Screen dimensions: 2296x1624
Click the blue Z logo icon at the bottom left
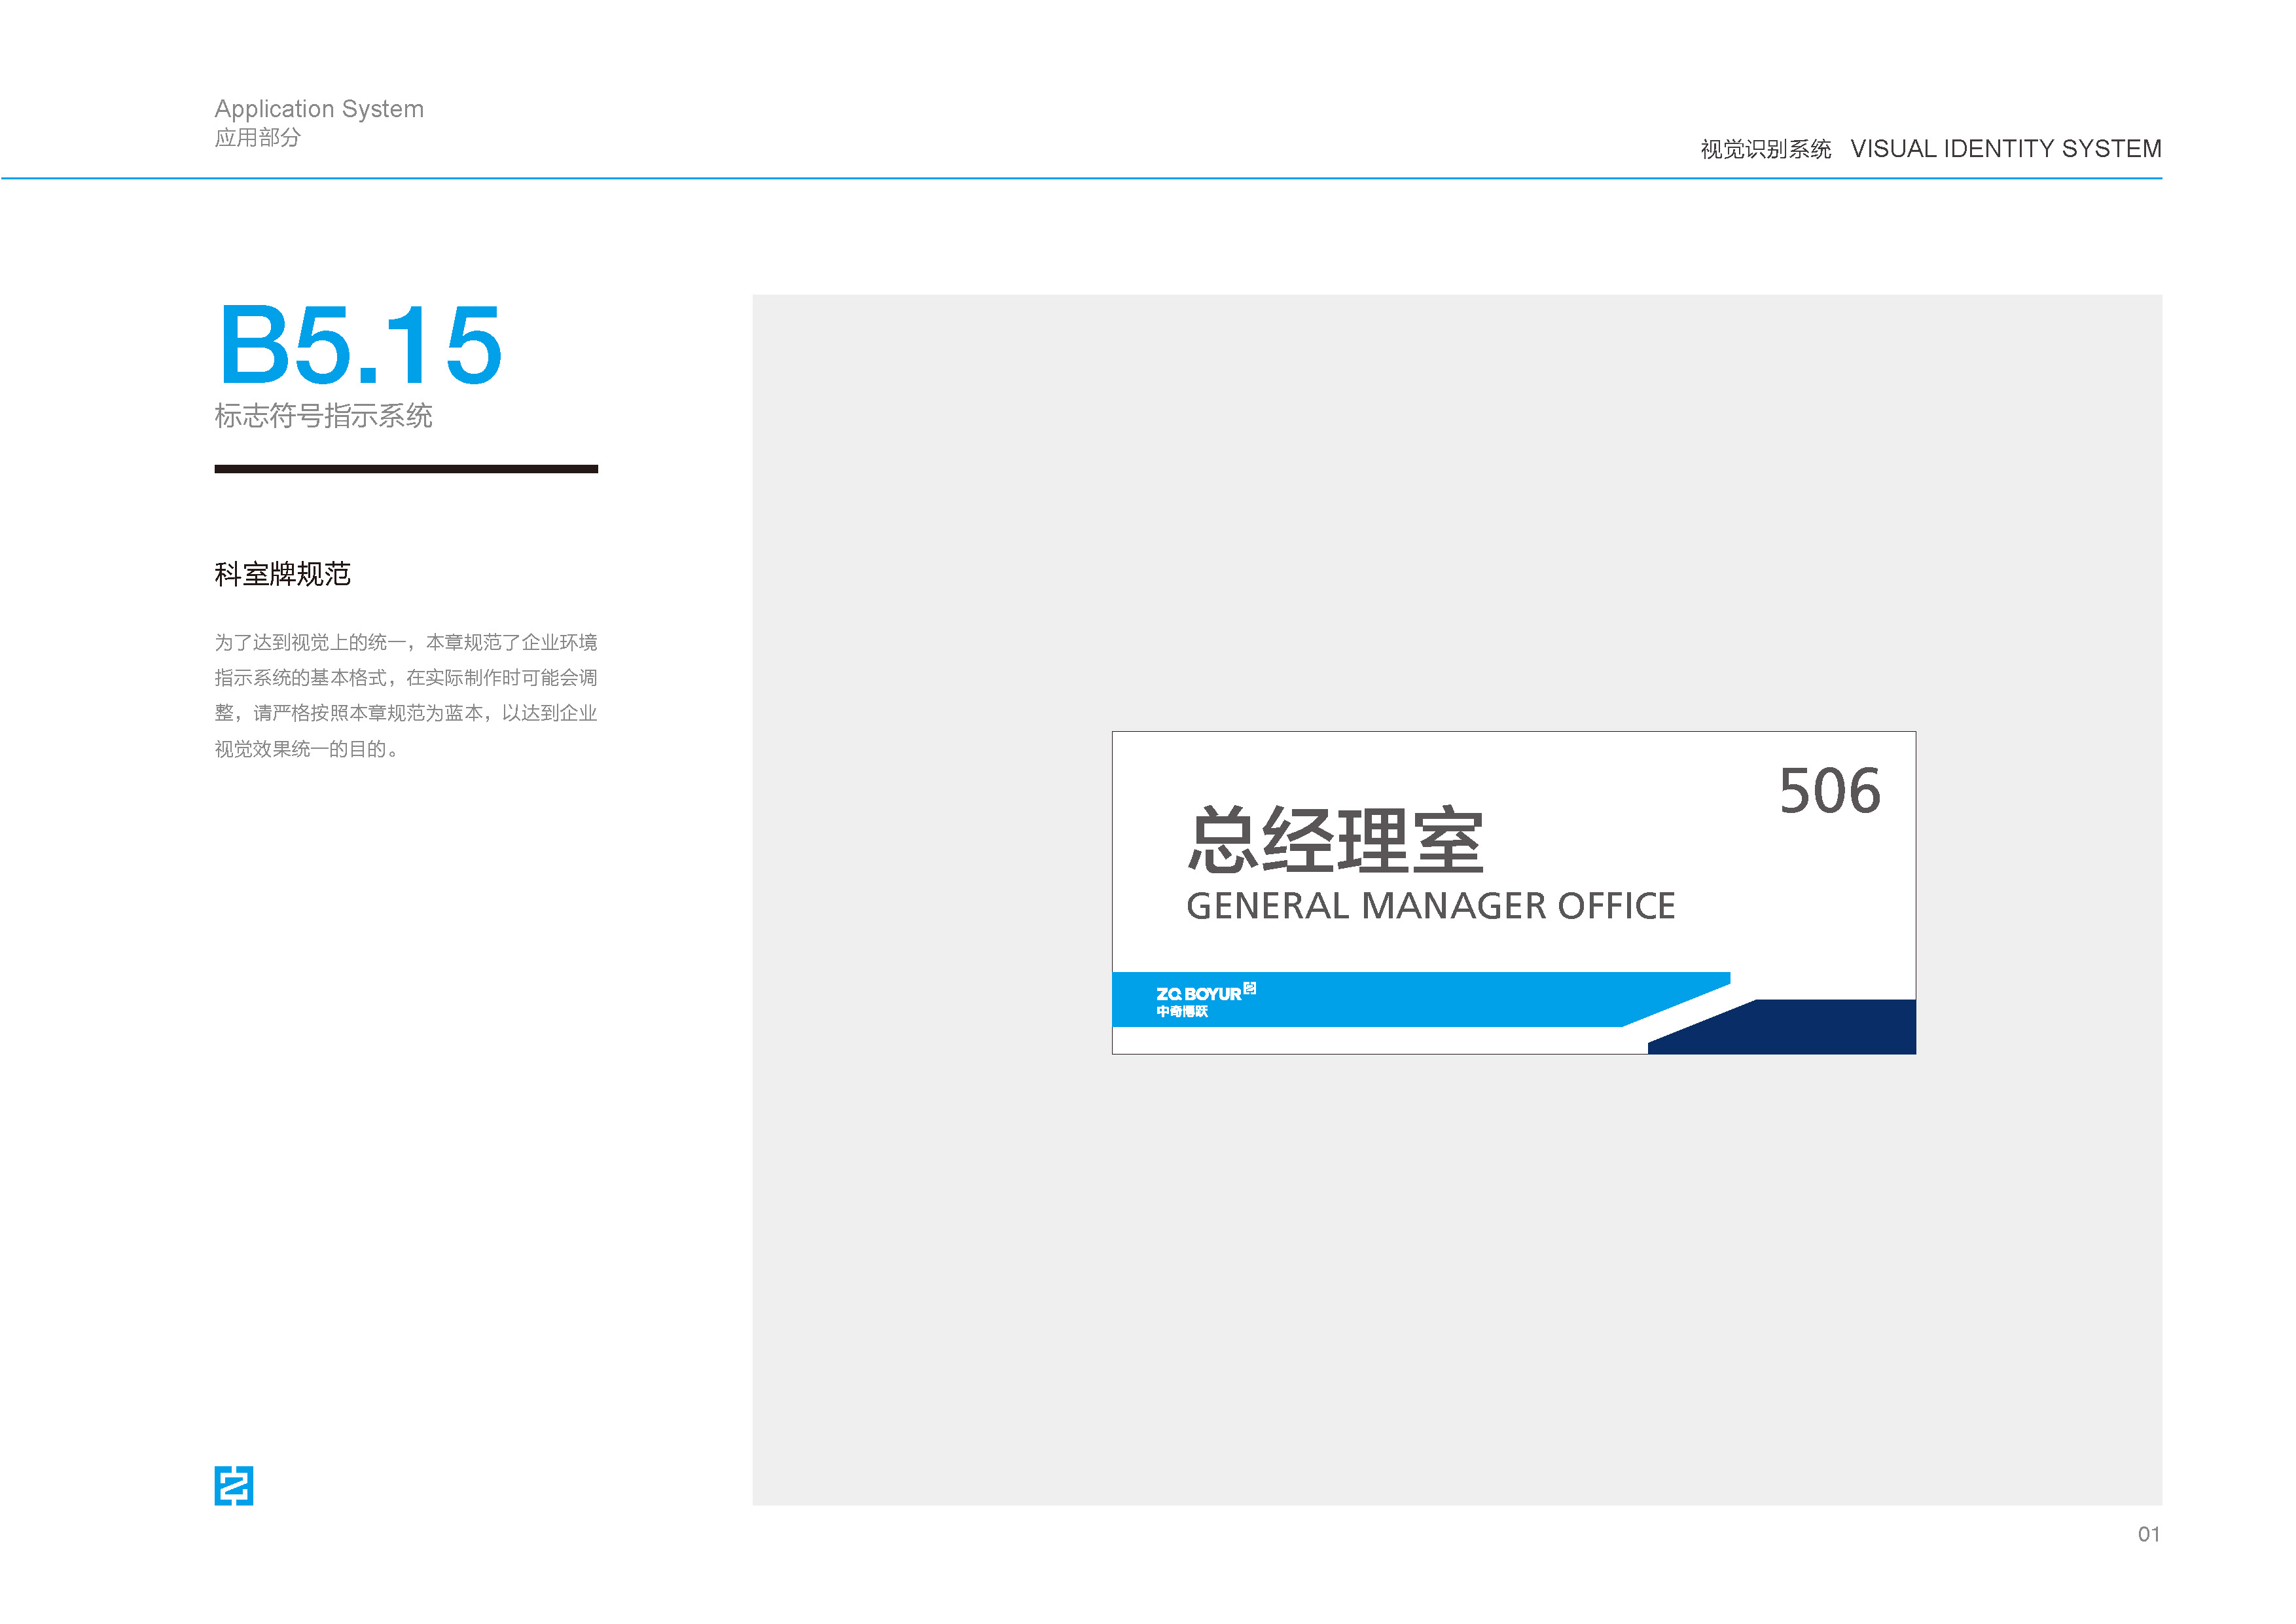[x=233, y=1485]
